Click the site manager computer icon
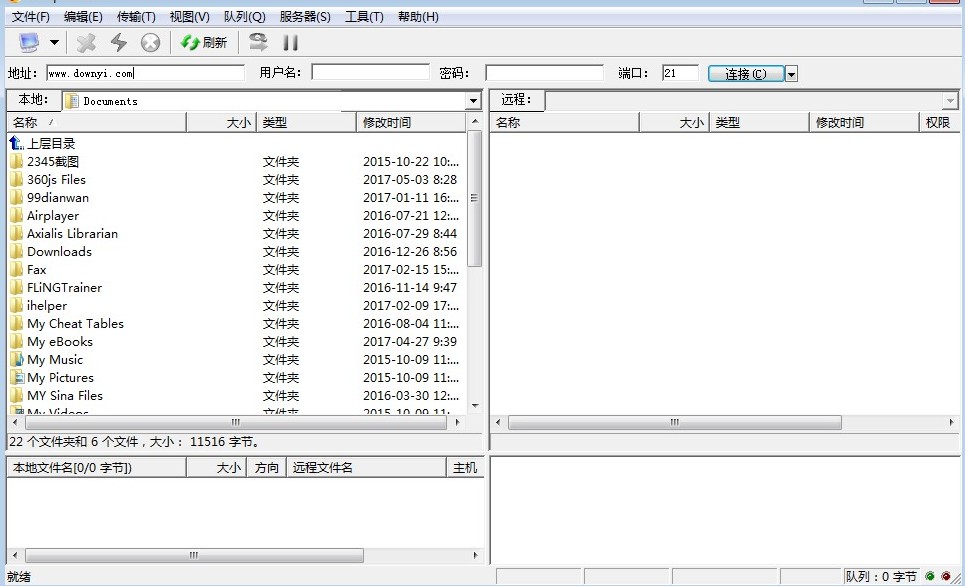The height and width of the screenshot is (586, 965). click(29, 42)
